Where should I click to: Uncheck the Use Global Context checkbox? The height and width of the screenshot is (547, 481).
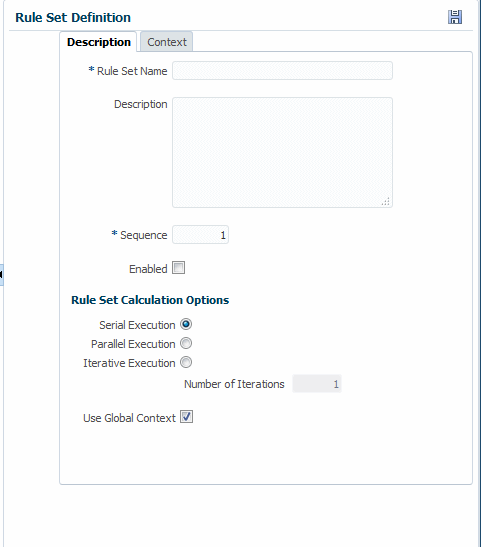click(x=186, y=417)
